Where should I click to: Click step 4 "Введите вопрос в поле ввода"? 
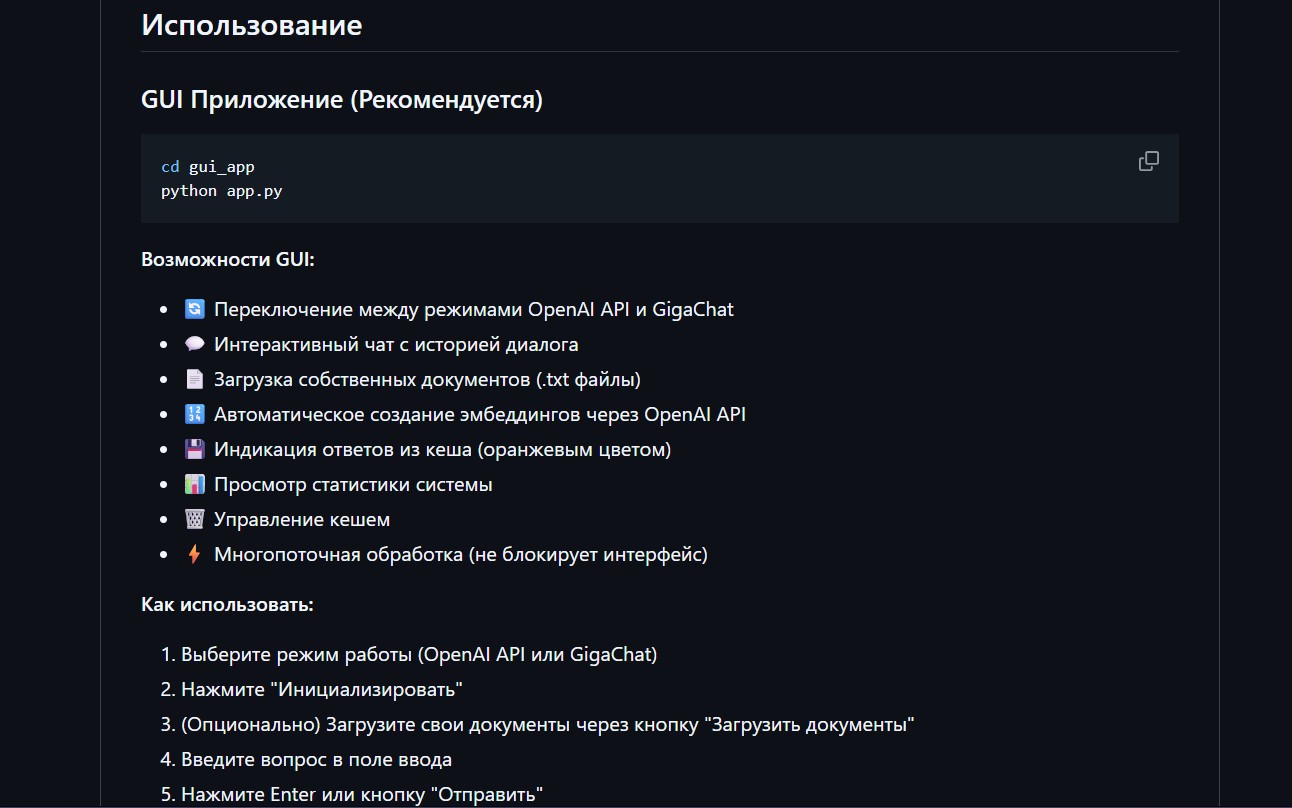click(x=316, y=759)
